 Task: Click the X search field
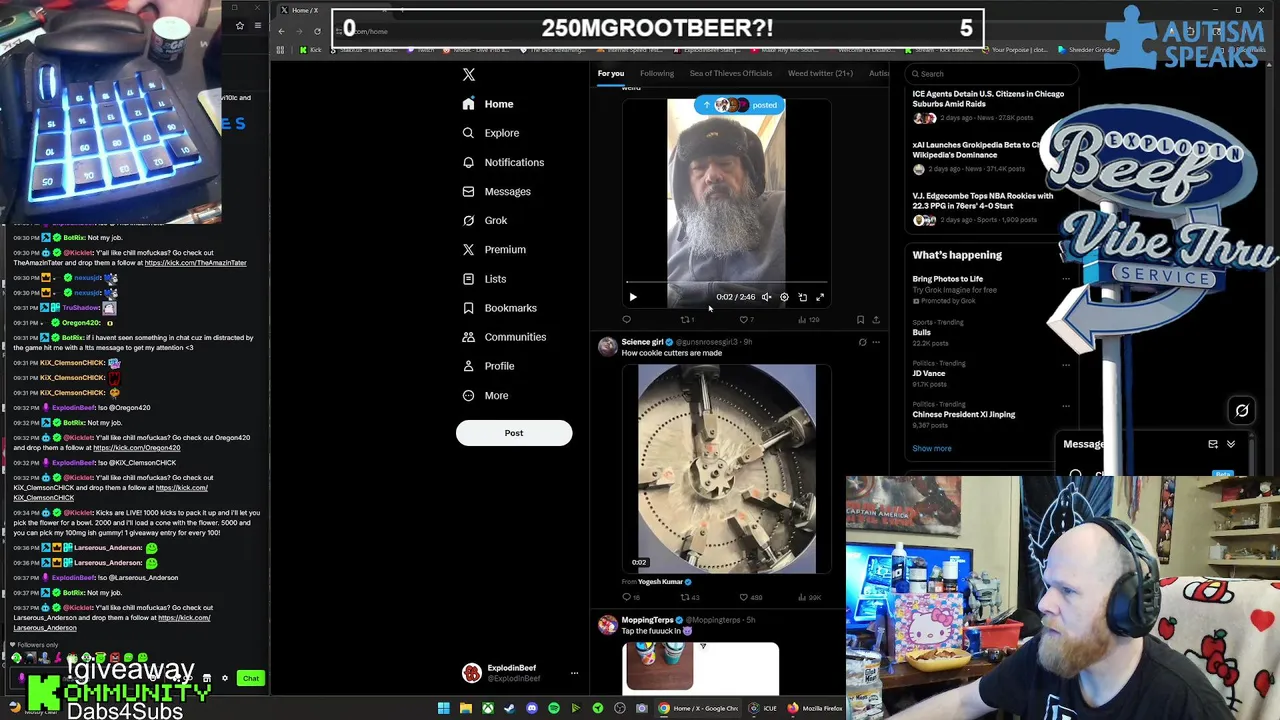click(990, 74)
